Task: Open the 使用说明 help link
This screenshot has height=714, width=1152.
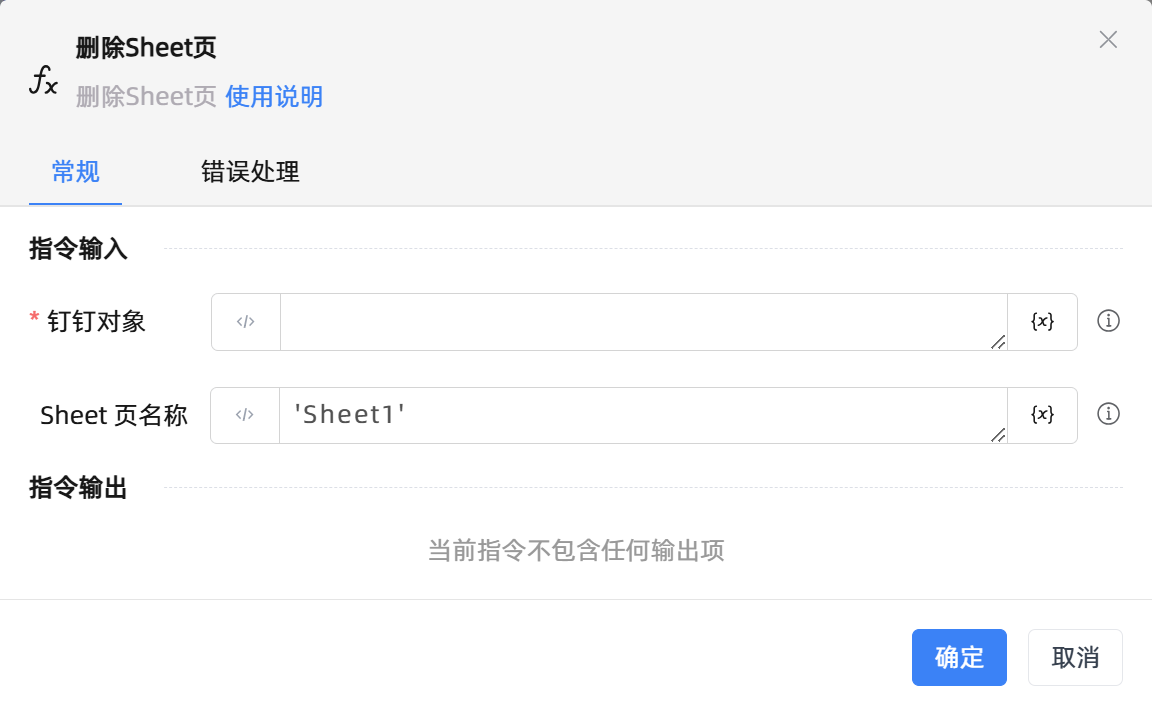Action: click(x=274, y=97)
